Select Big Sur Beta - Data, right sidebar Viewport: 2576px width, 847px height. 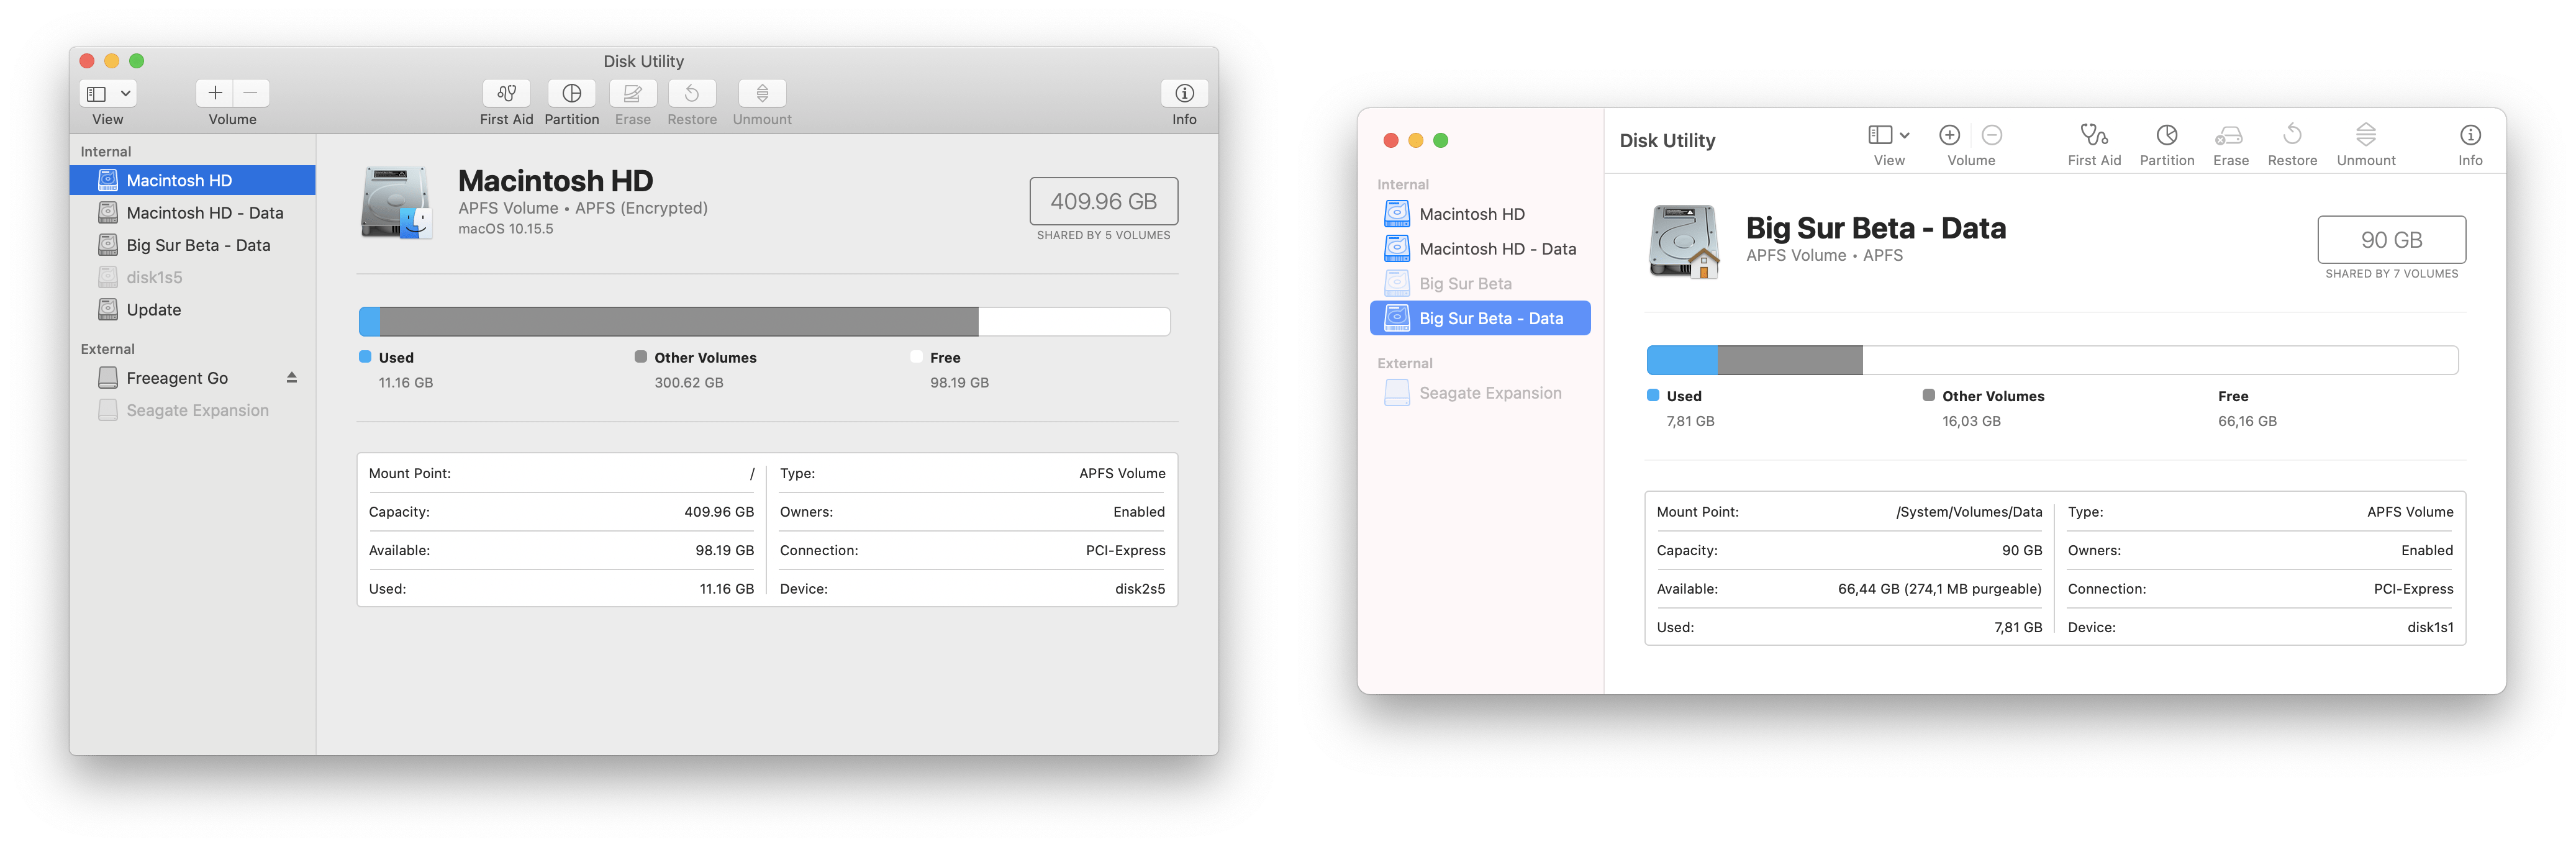[x=1480, y=318]
